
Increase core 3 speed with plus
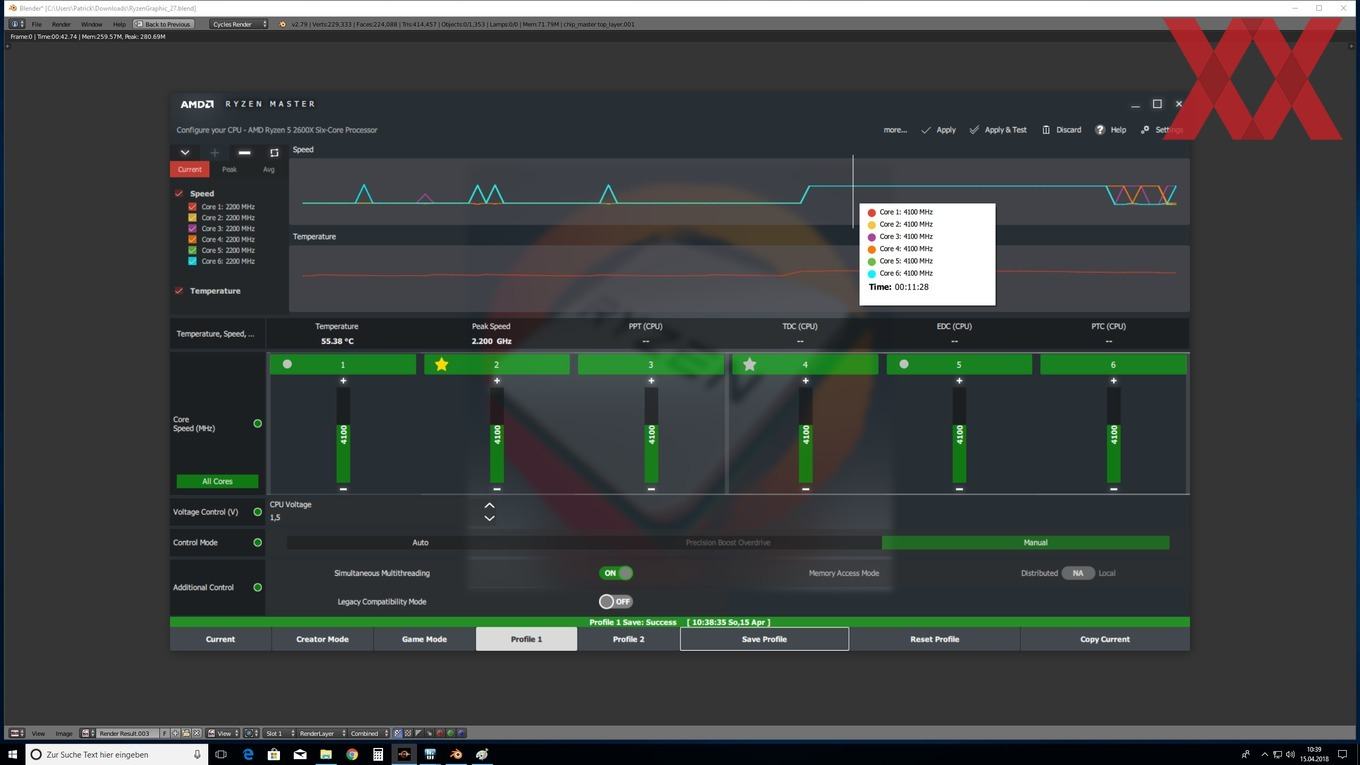[651, 381]
